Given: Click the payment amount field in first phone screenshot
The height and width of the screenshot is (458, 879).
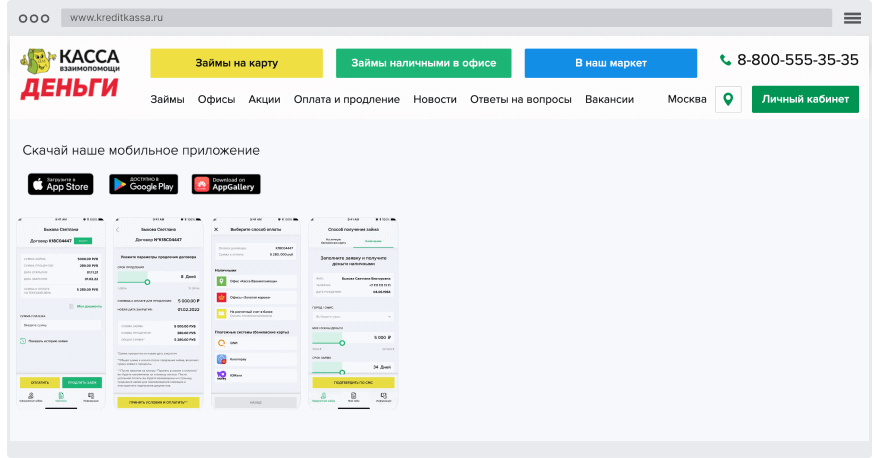Looking at the screenshot, I should (61, 325).
